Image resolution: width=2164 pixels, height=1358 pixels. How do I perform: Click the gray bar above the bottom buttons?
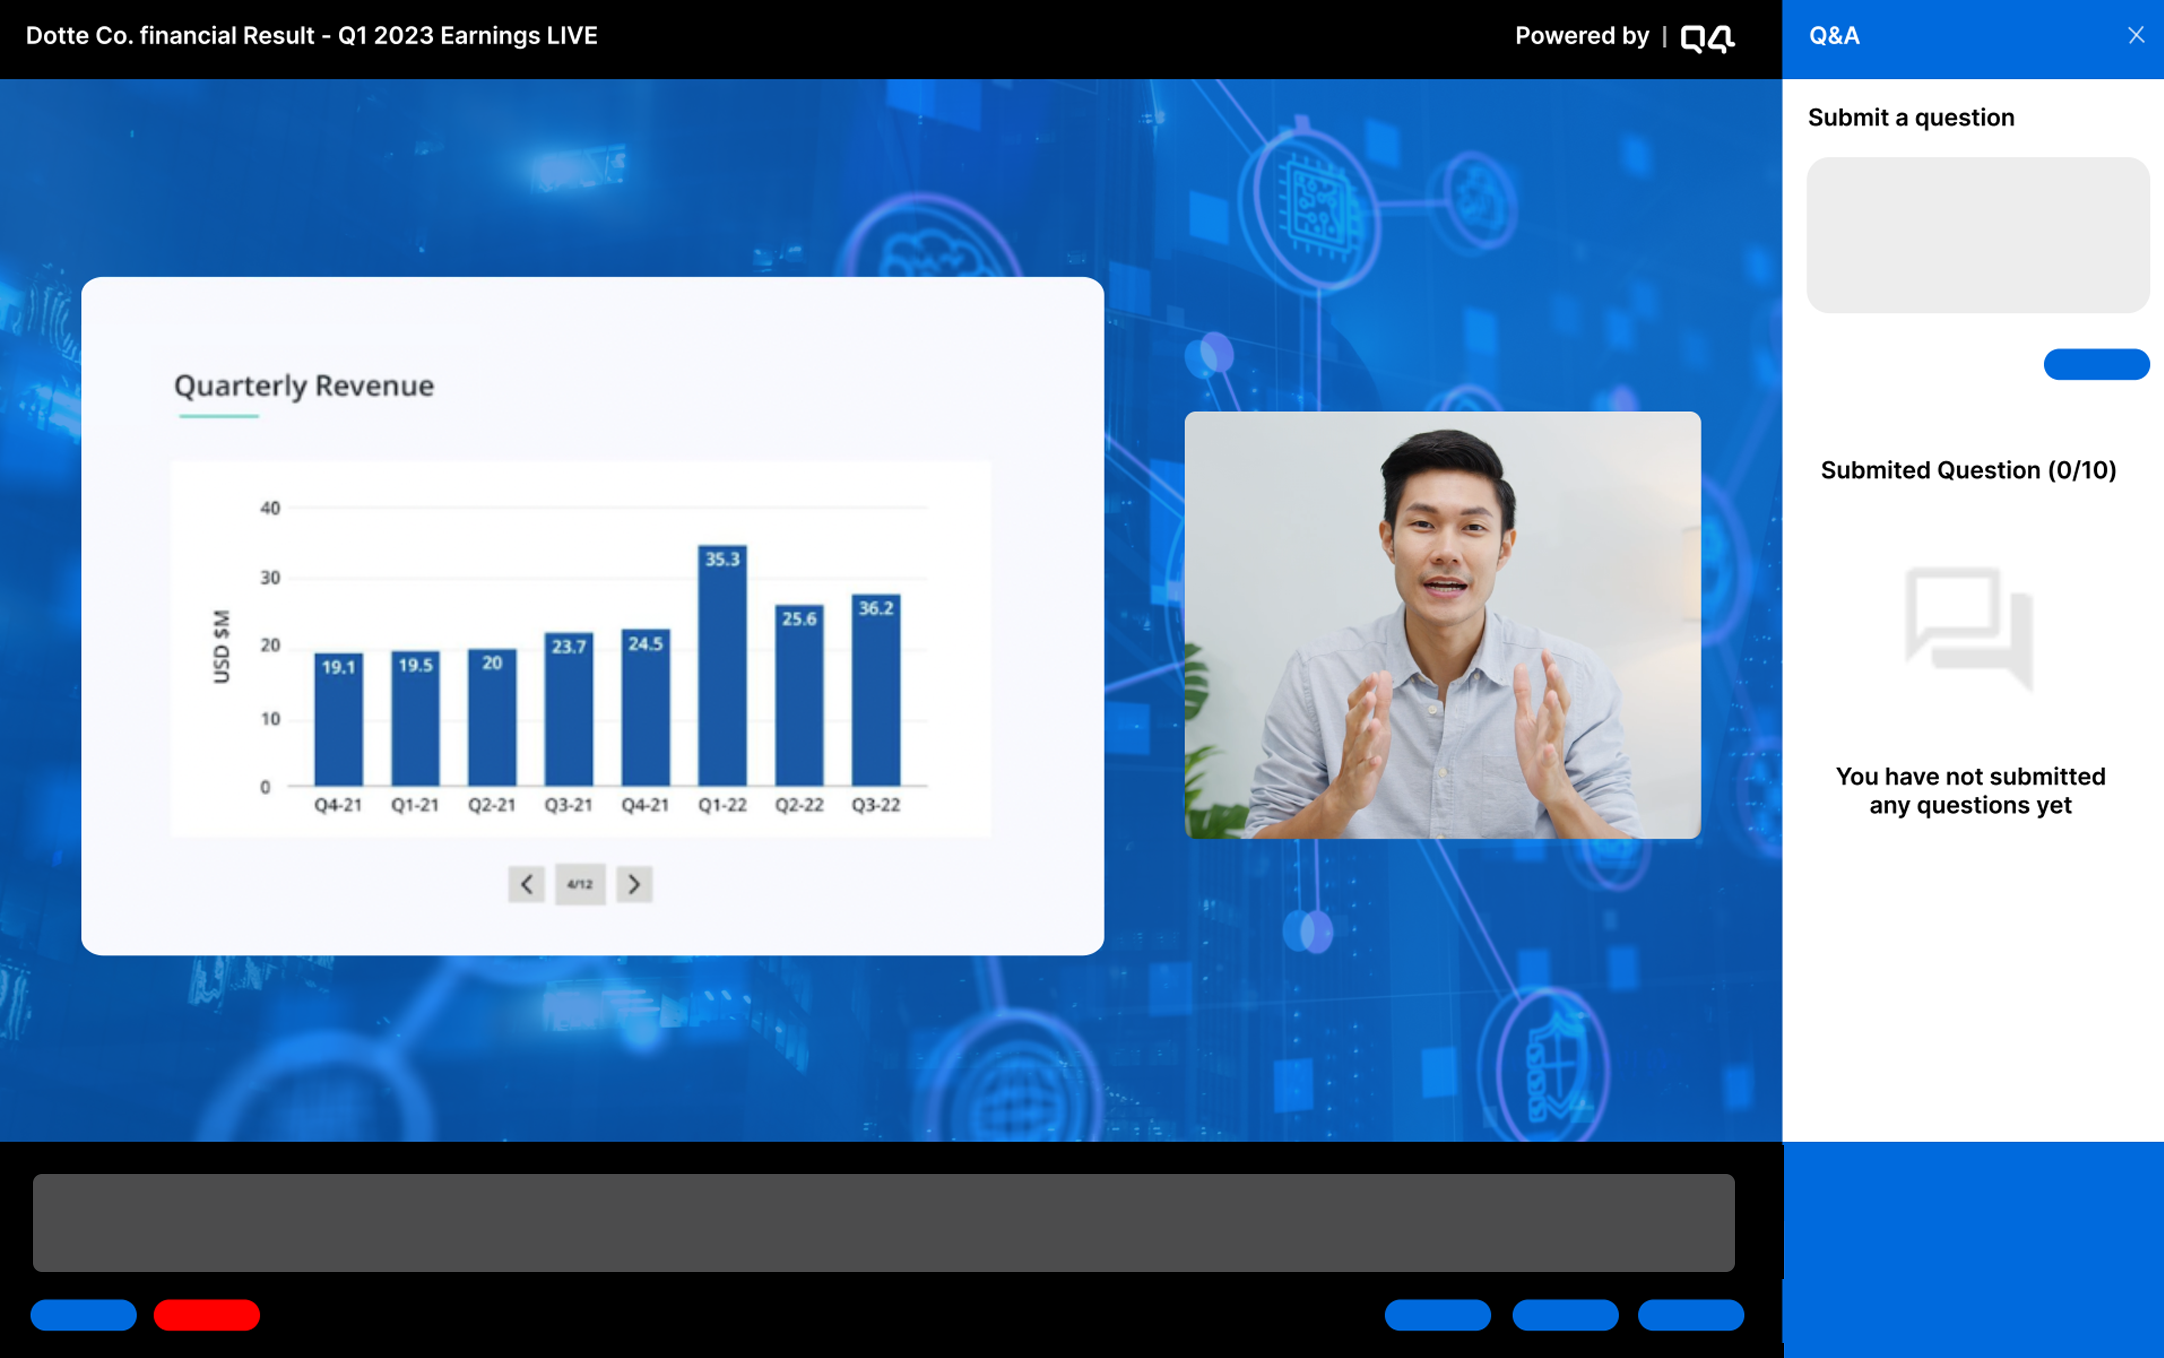[x=883, y=1222]
